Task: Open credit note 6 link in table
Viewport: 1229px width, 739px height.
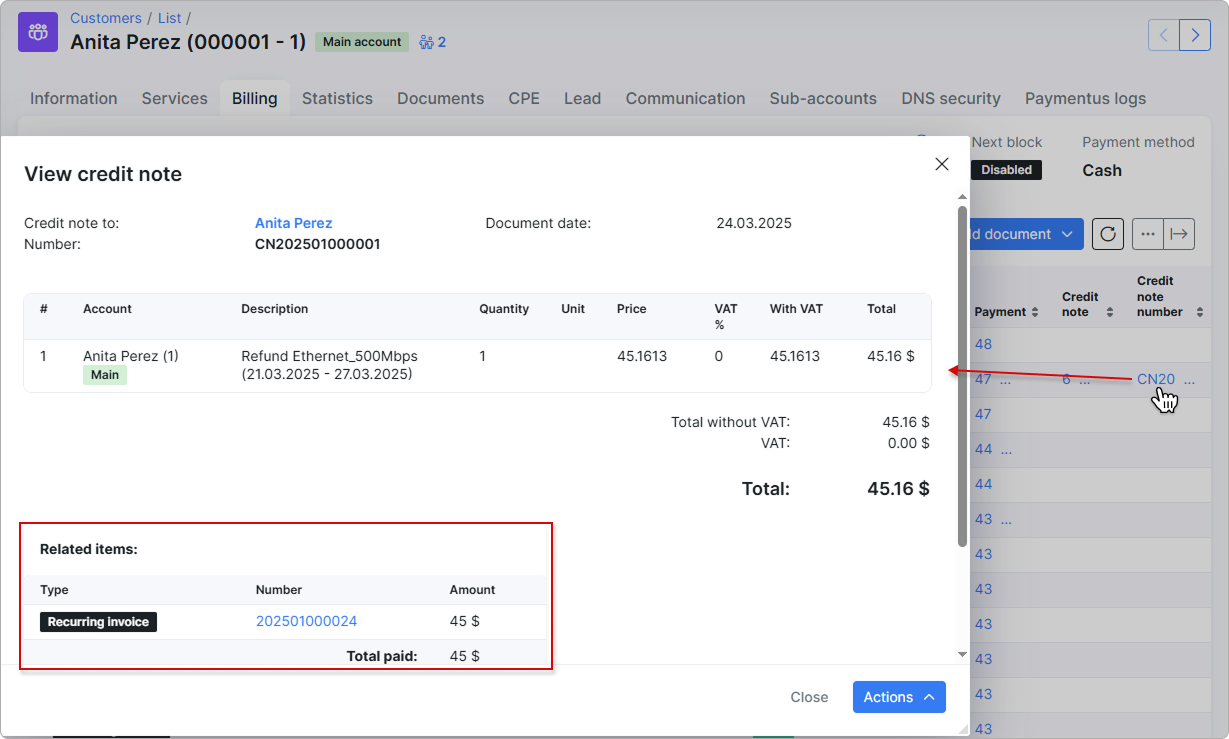Action: (x=1066, y=379)
